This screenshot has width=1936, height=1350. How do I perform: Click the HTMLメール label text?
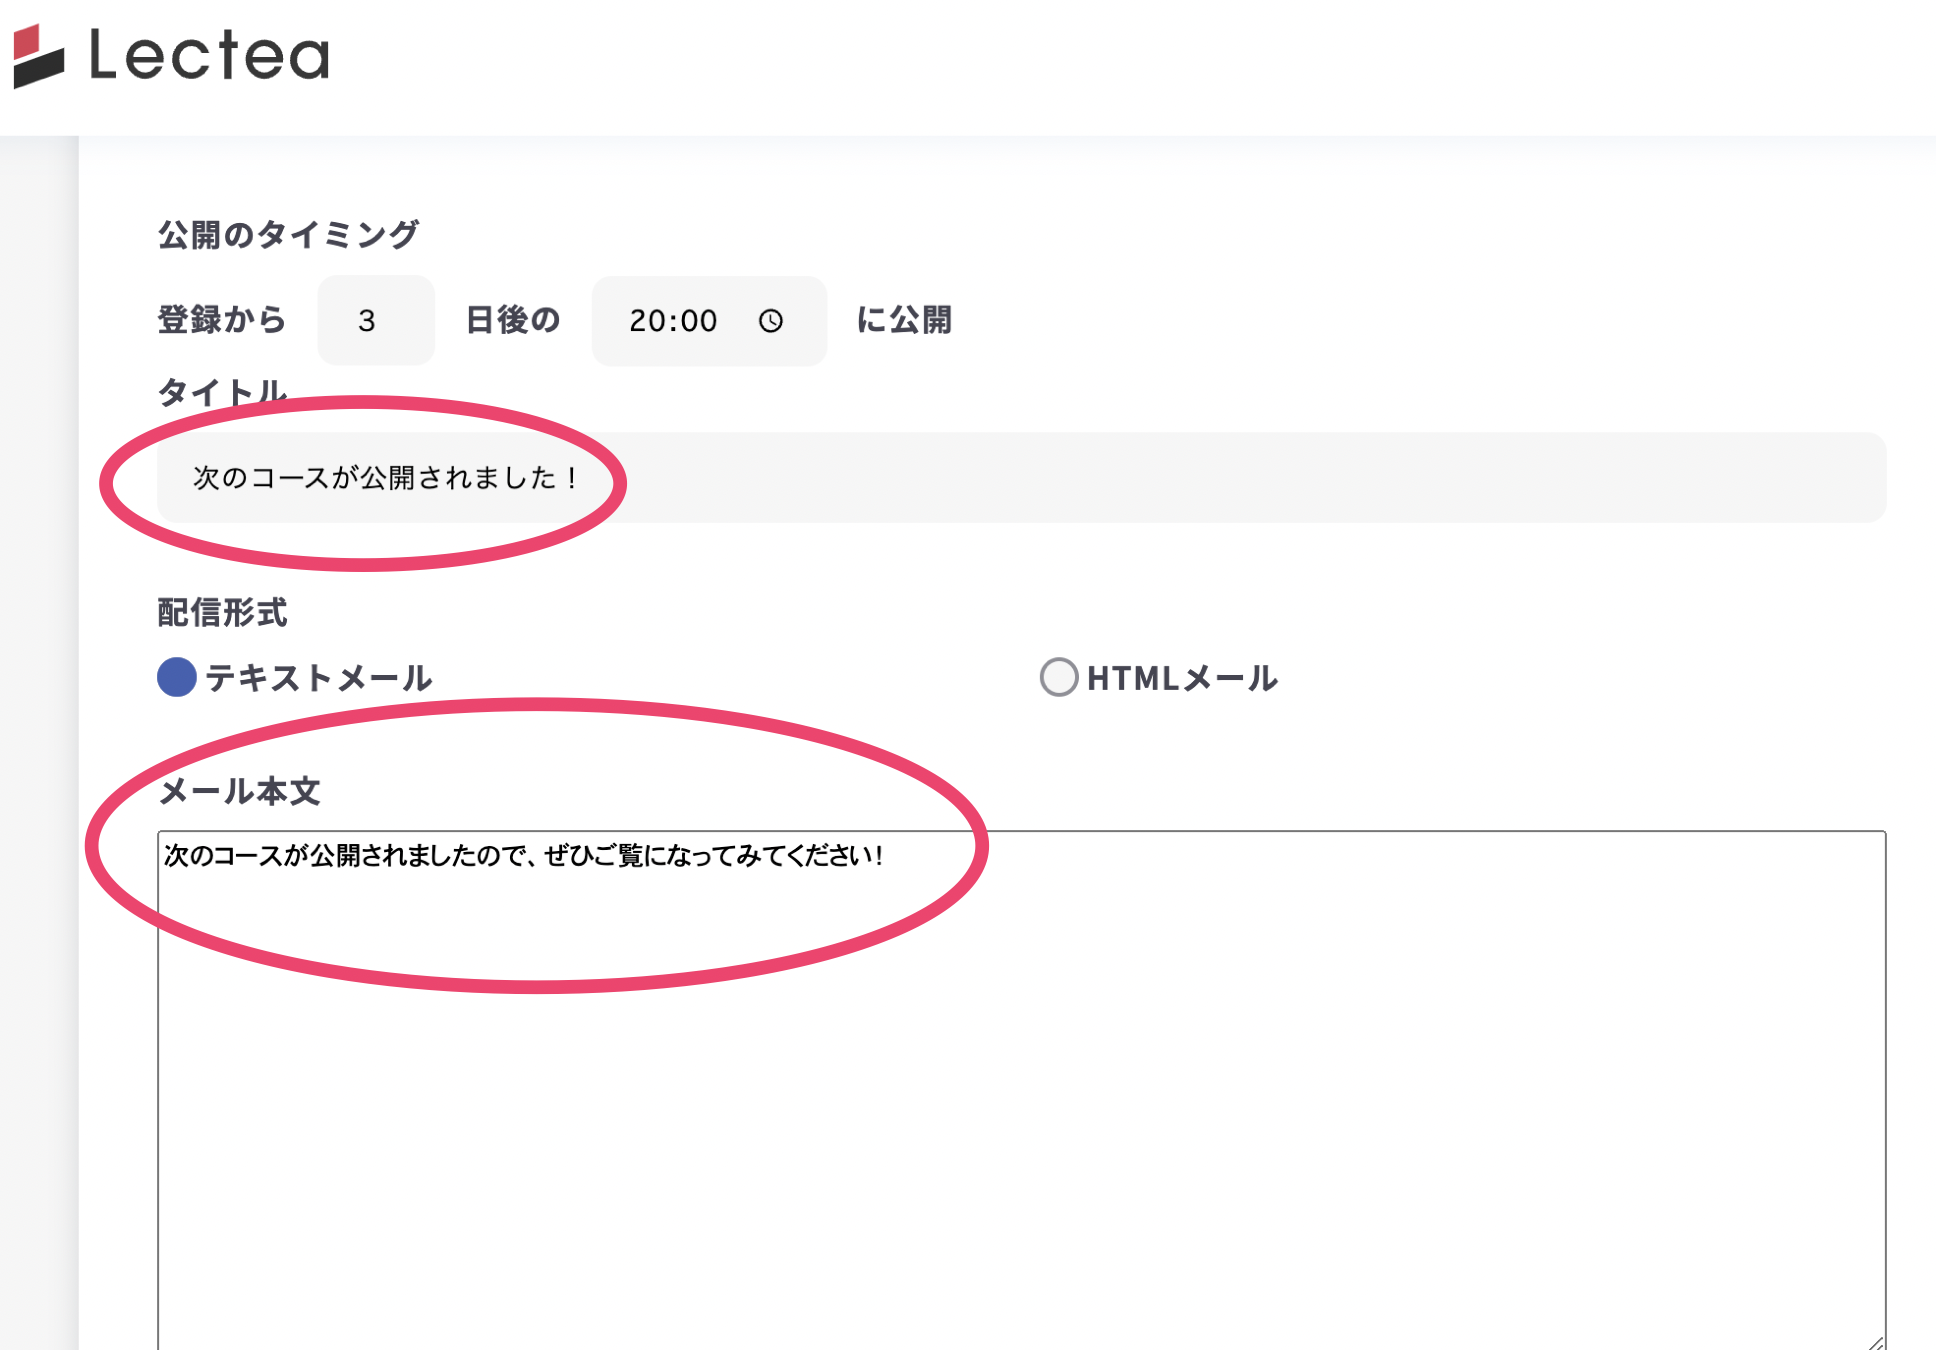(x=1182, y=678)
